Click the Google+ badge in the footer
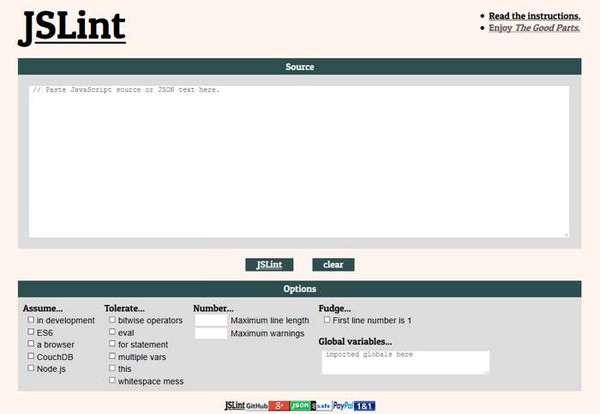 (x=279, y=406)
